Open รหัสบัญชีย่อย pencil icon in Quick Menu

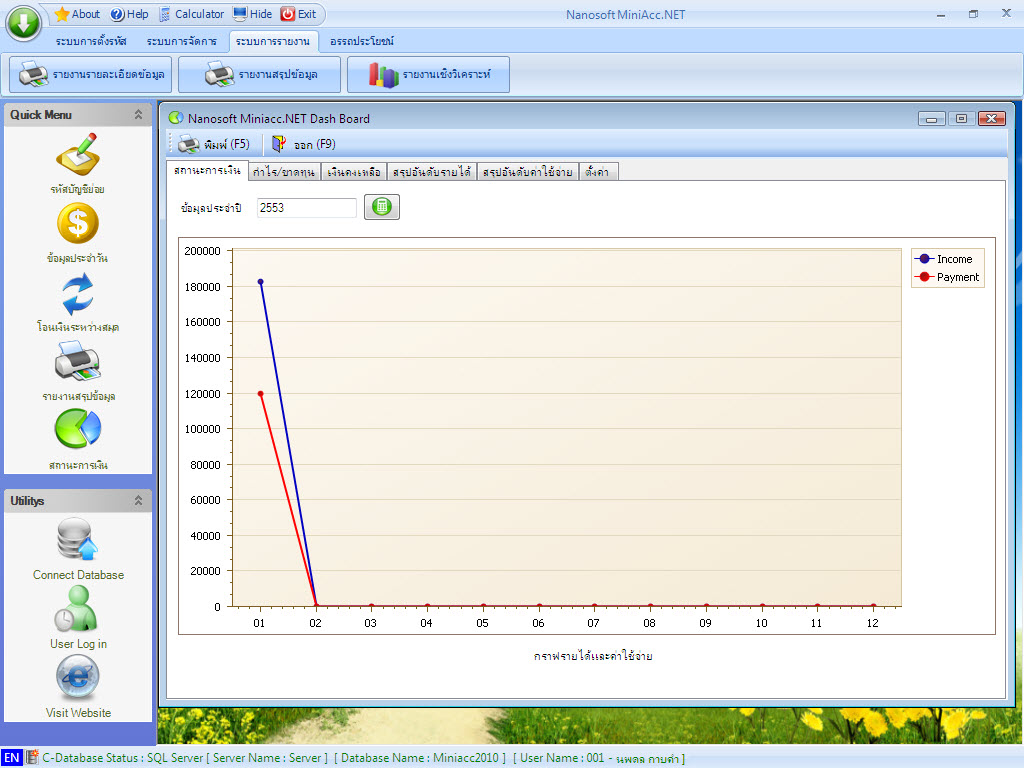78,155
